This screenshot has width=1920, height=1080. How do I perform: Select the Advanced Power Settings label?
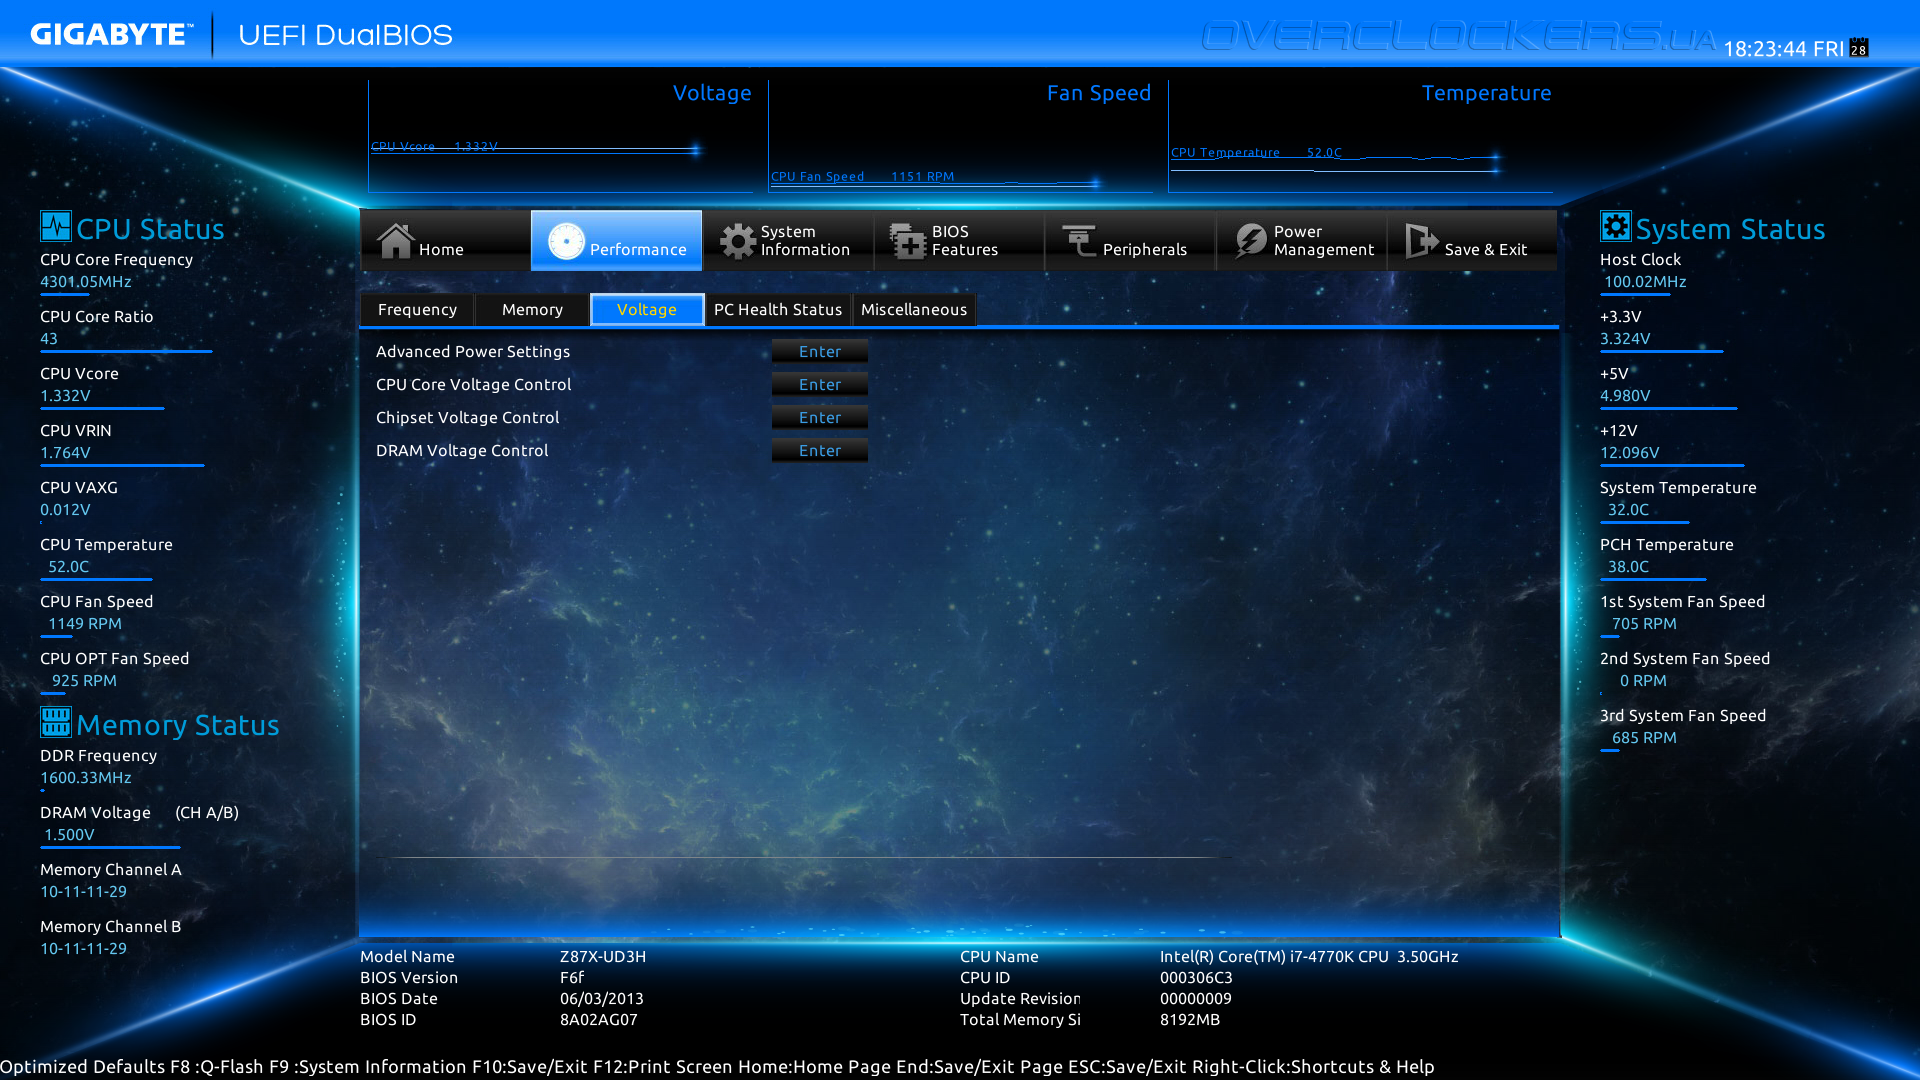(473, 351)
